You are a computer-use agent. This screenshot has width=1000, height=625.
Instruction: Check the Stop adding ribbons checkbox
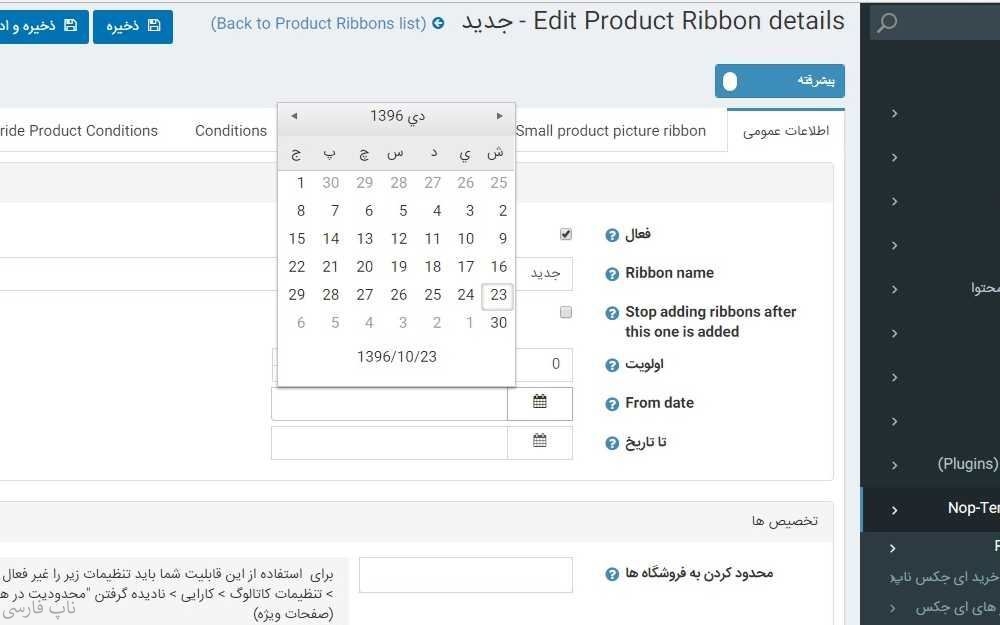pyautogui.click(x=566, y=312)
